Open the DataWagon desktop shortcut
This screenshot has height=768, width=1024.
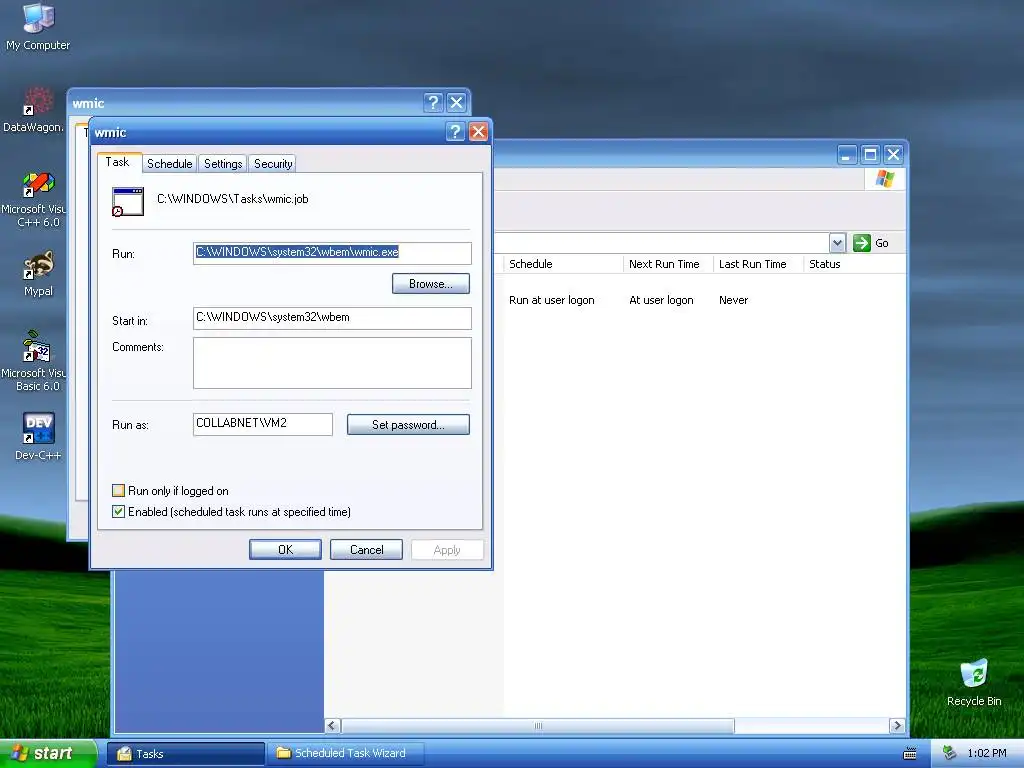[34, 110]
